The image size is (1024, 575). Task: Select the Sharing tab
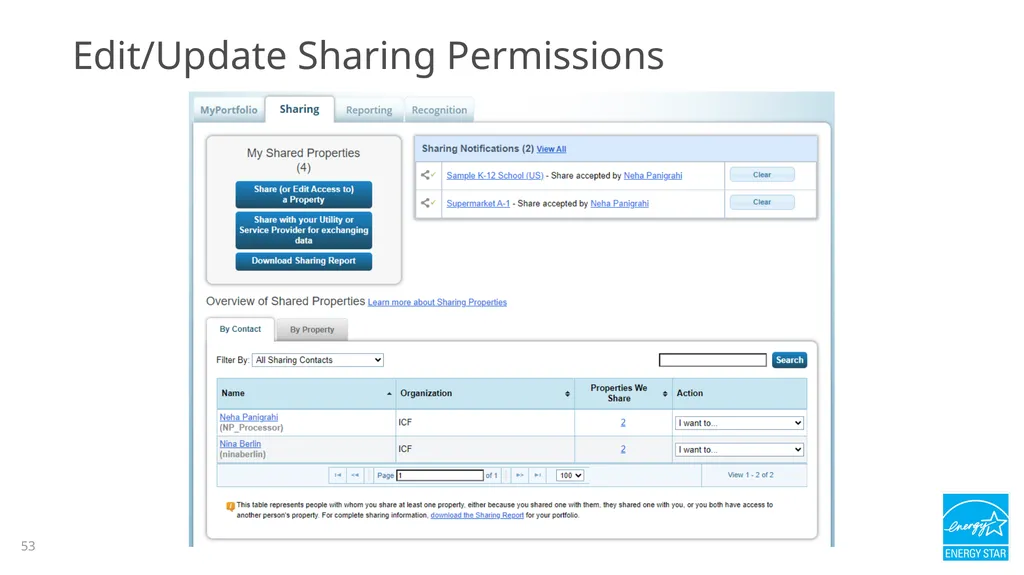[300, 109]
